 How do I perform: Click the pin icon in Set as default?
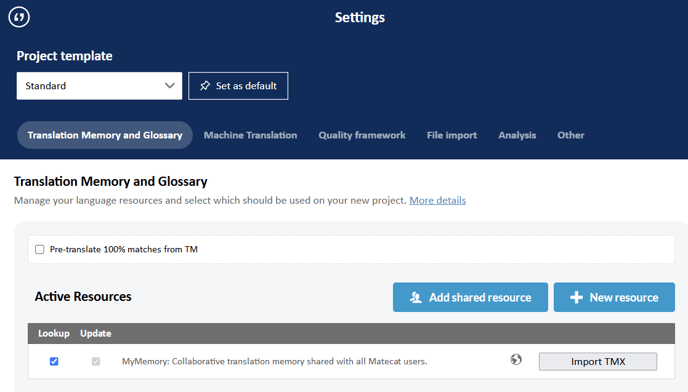[x=205, y=86]
